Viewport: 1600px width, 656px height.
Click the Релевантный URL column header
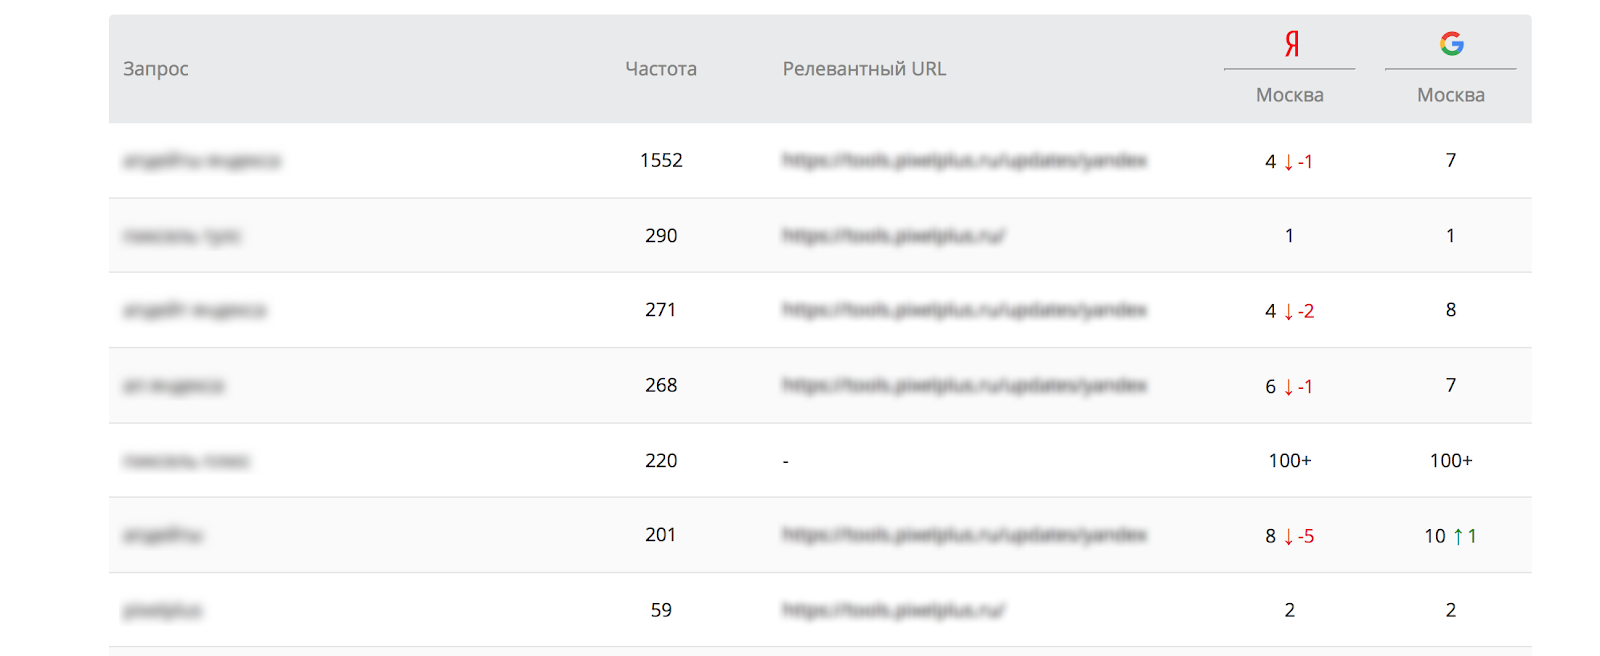pos(864,69)
